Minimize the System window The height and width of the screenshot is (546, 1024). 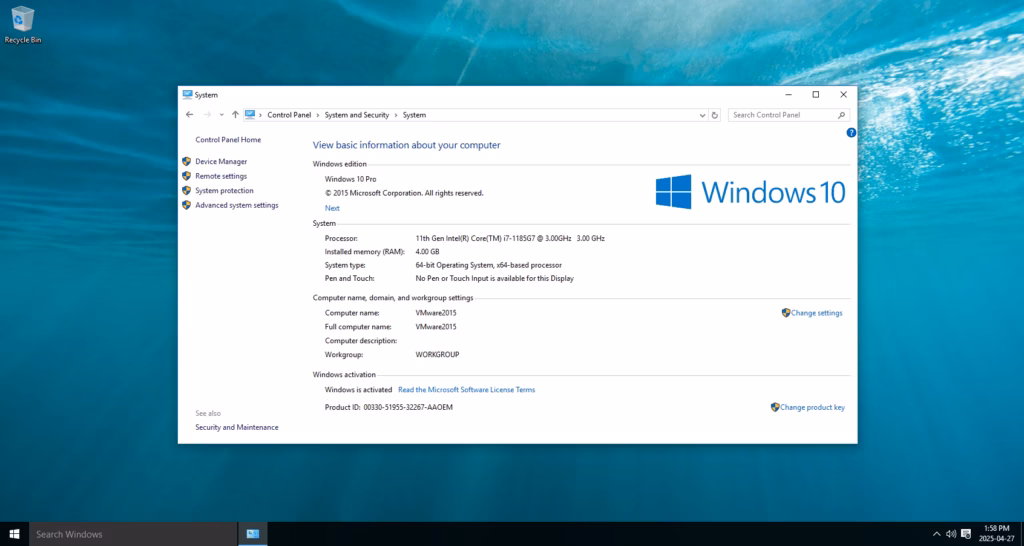pyautogui.click(x=788, y=95)
